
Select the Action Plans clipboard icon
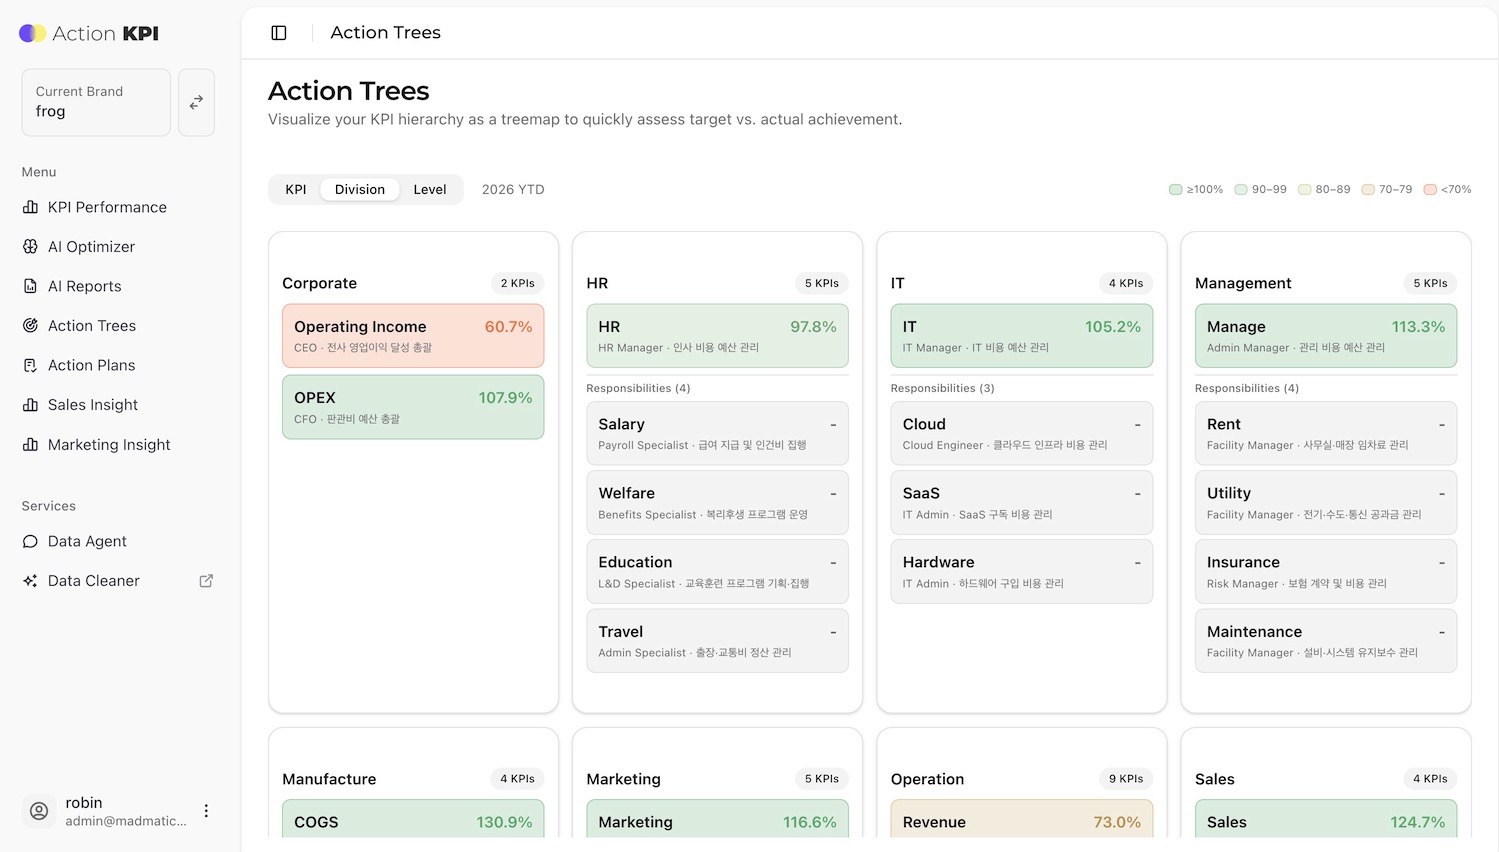click(x=30, y=366)
